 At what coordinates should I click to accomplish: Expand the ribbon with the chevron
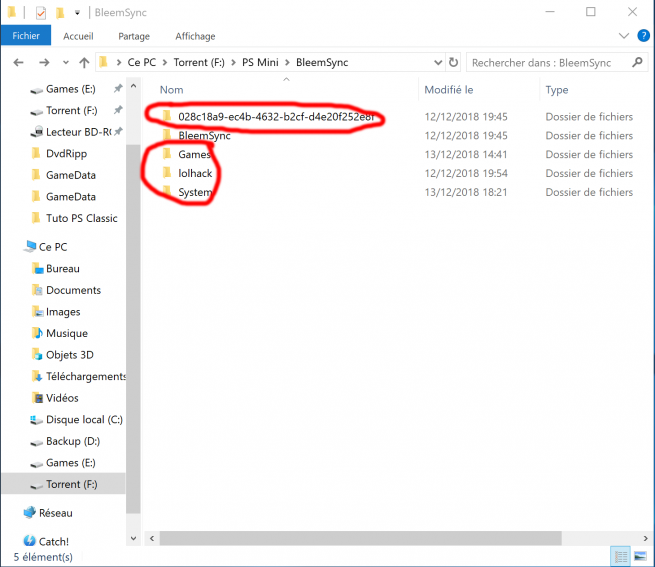(x=624, y=36)
